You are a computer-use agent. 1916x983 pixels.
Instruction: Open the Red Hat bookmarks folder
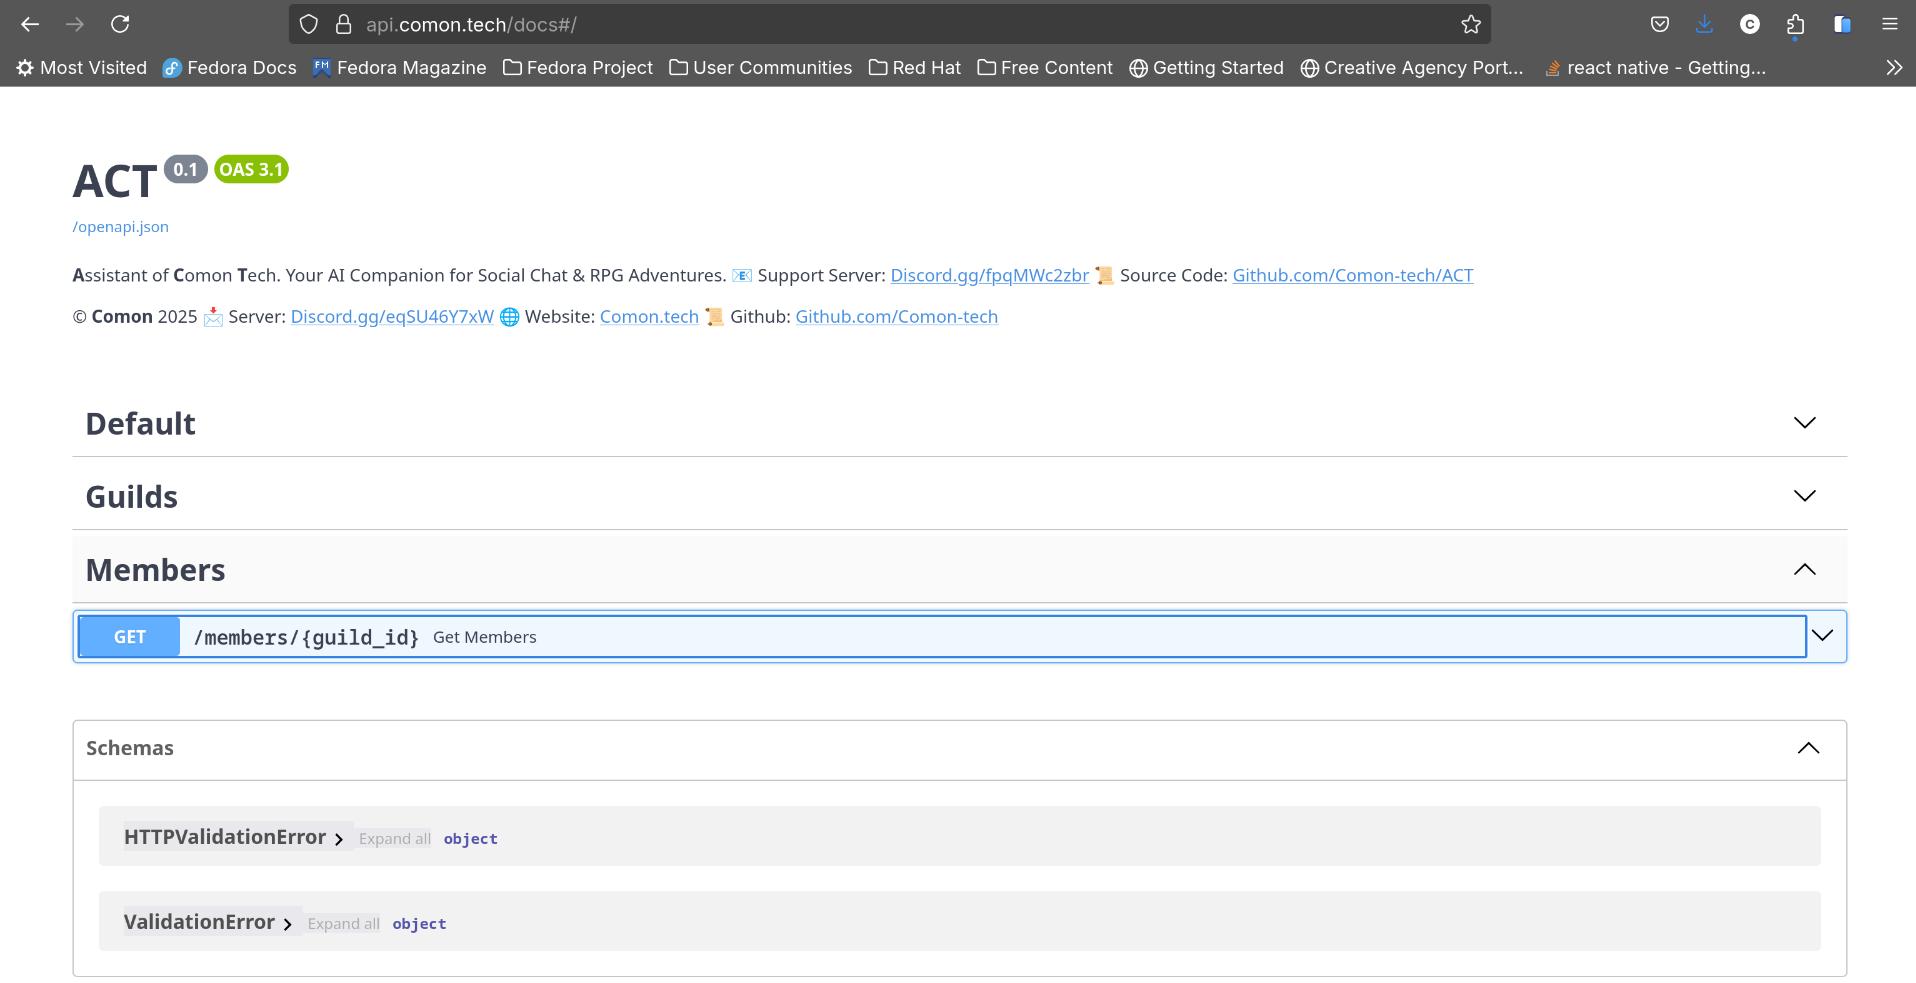[915, 68]
